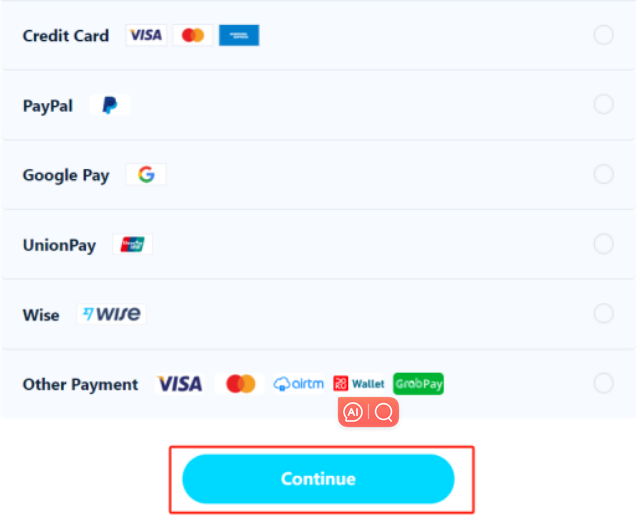This screenshot has width=643, height=517.
Task: Click the Continue button
Action: [318, 479]
